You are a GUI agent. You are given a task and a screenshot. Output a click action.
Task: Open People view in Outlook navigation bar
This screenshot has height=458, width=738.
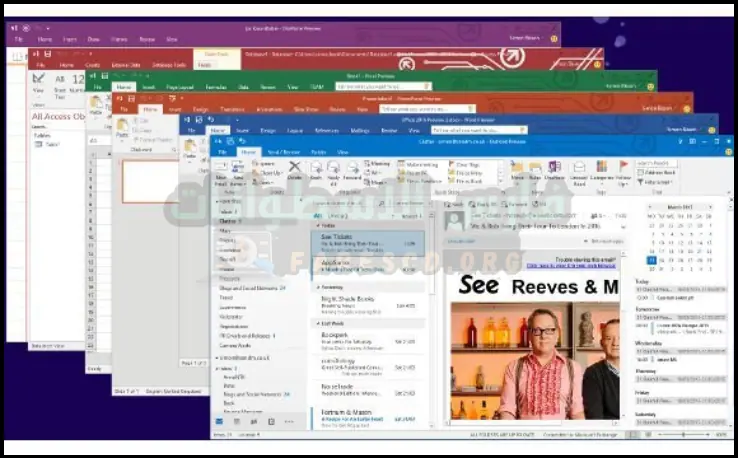pyautogui.click(x=254, y=421)
